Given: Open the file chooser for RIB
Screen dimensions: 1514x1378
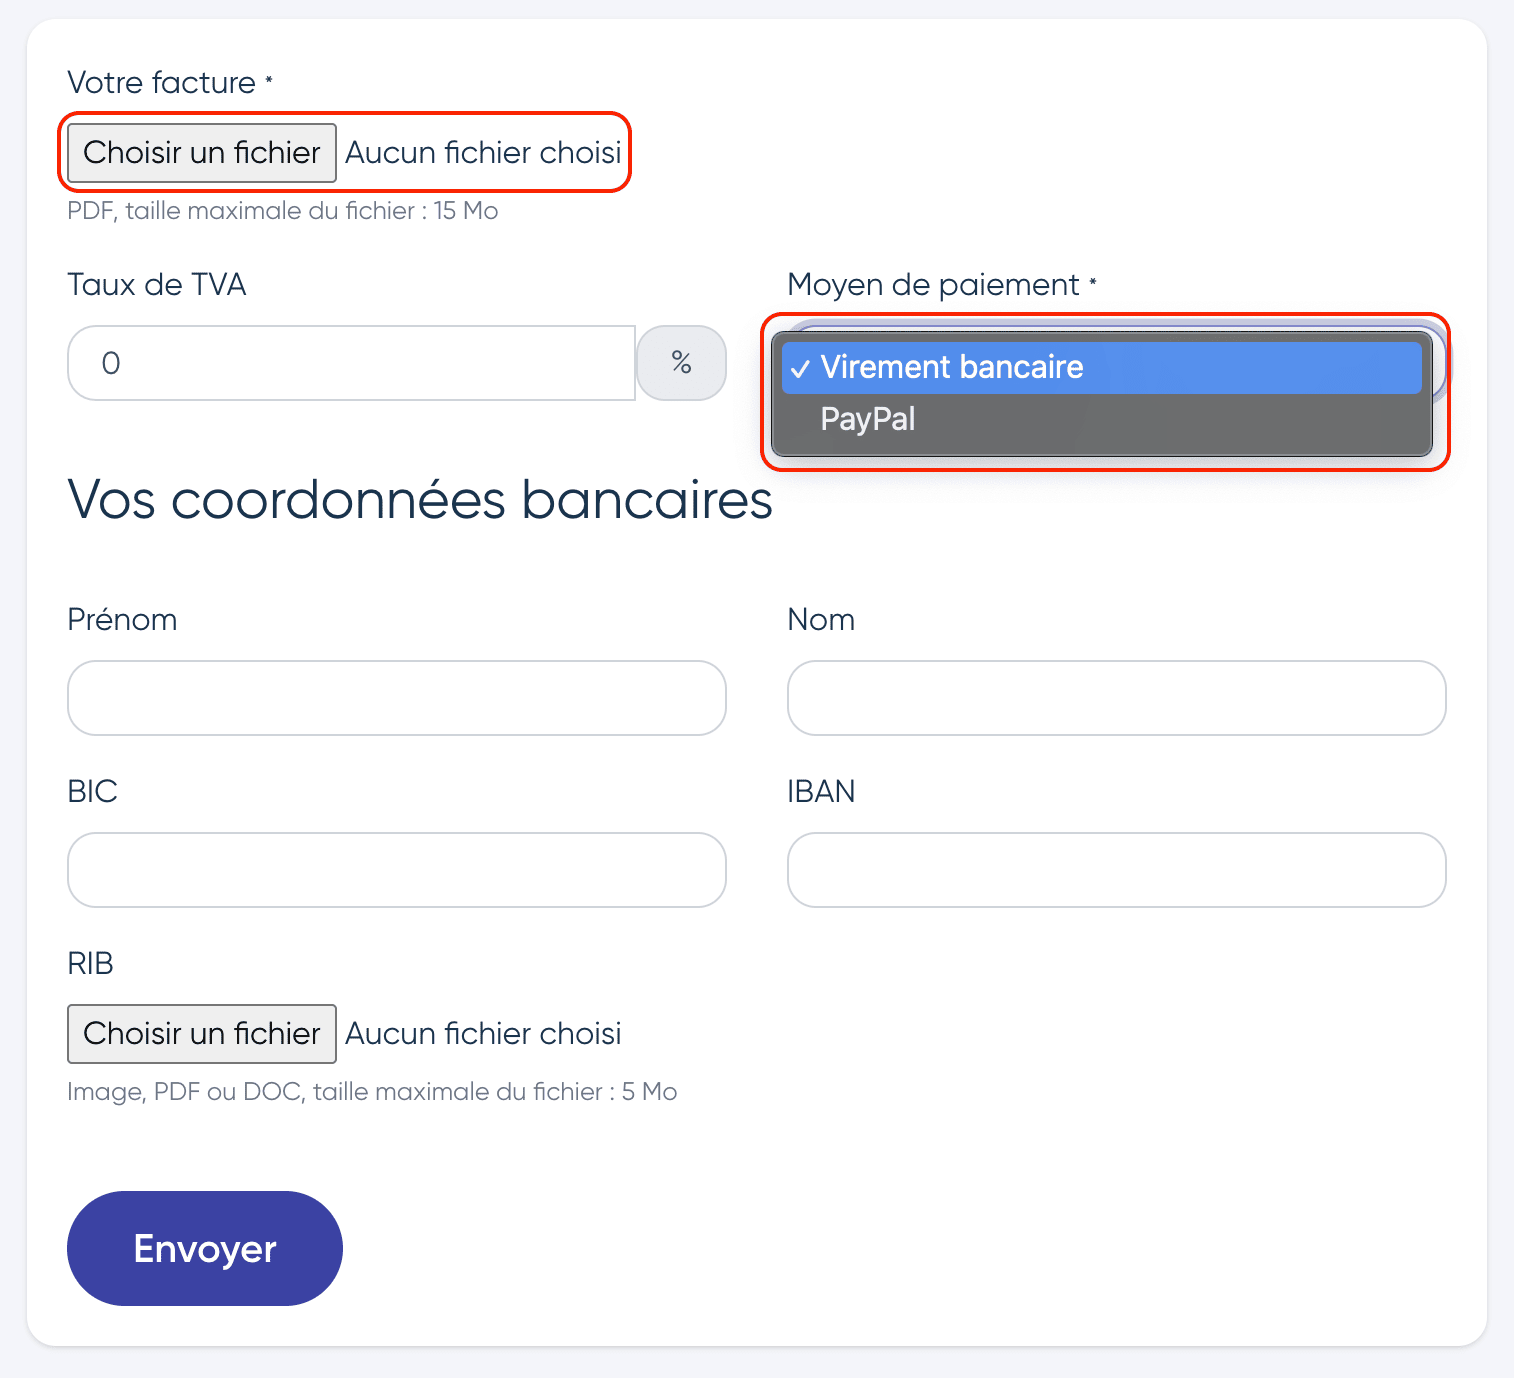Looking at the screenshot, I should pos(202,1034).
